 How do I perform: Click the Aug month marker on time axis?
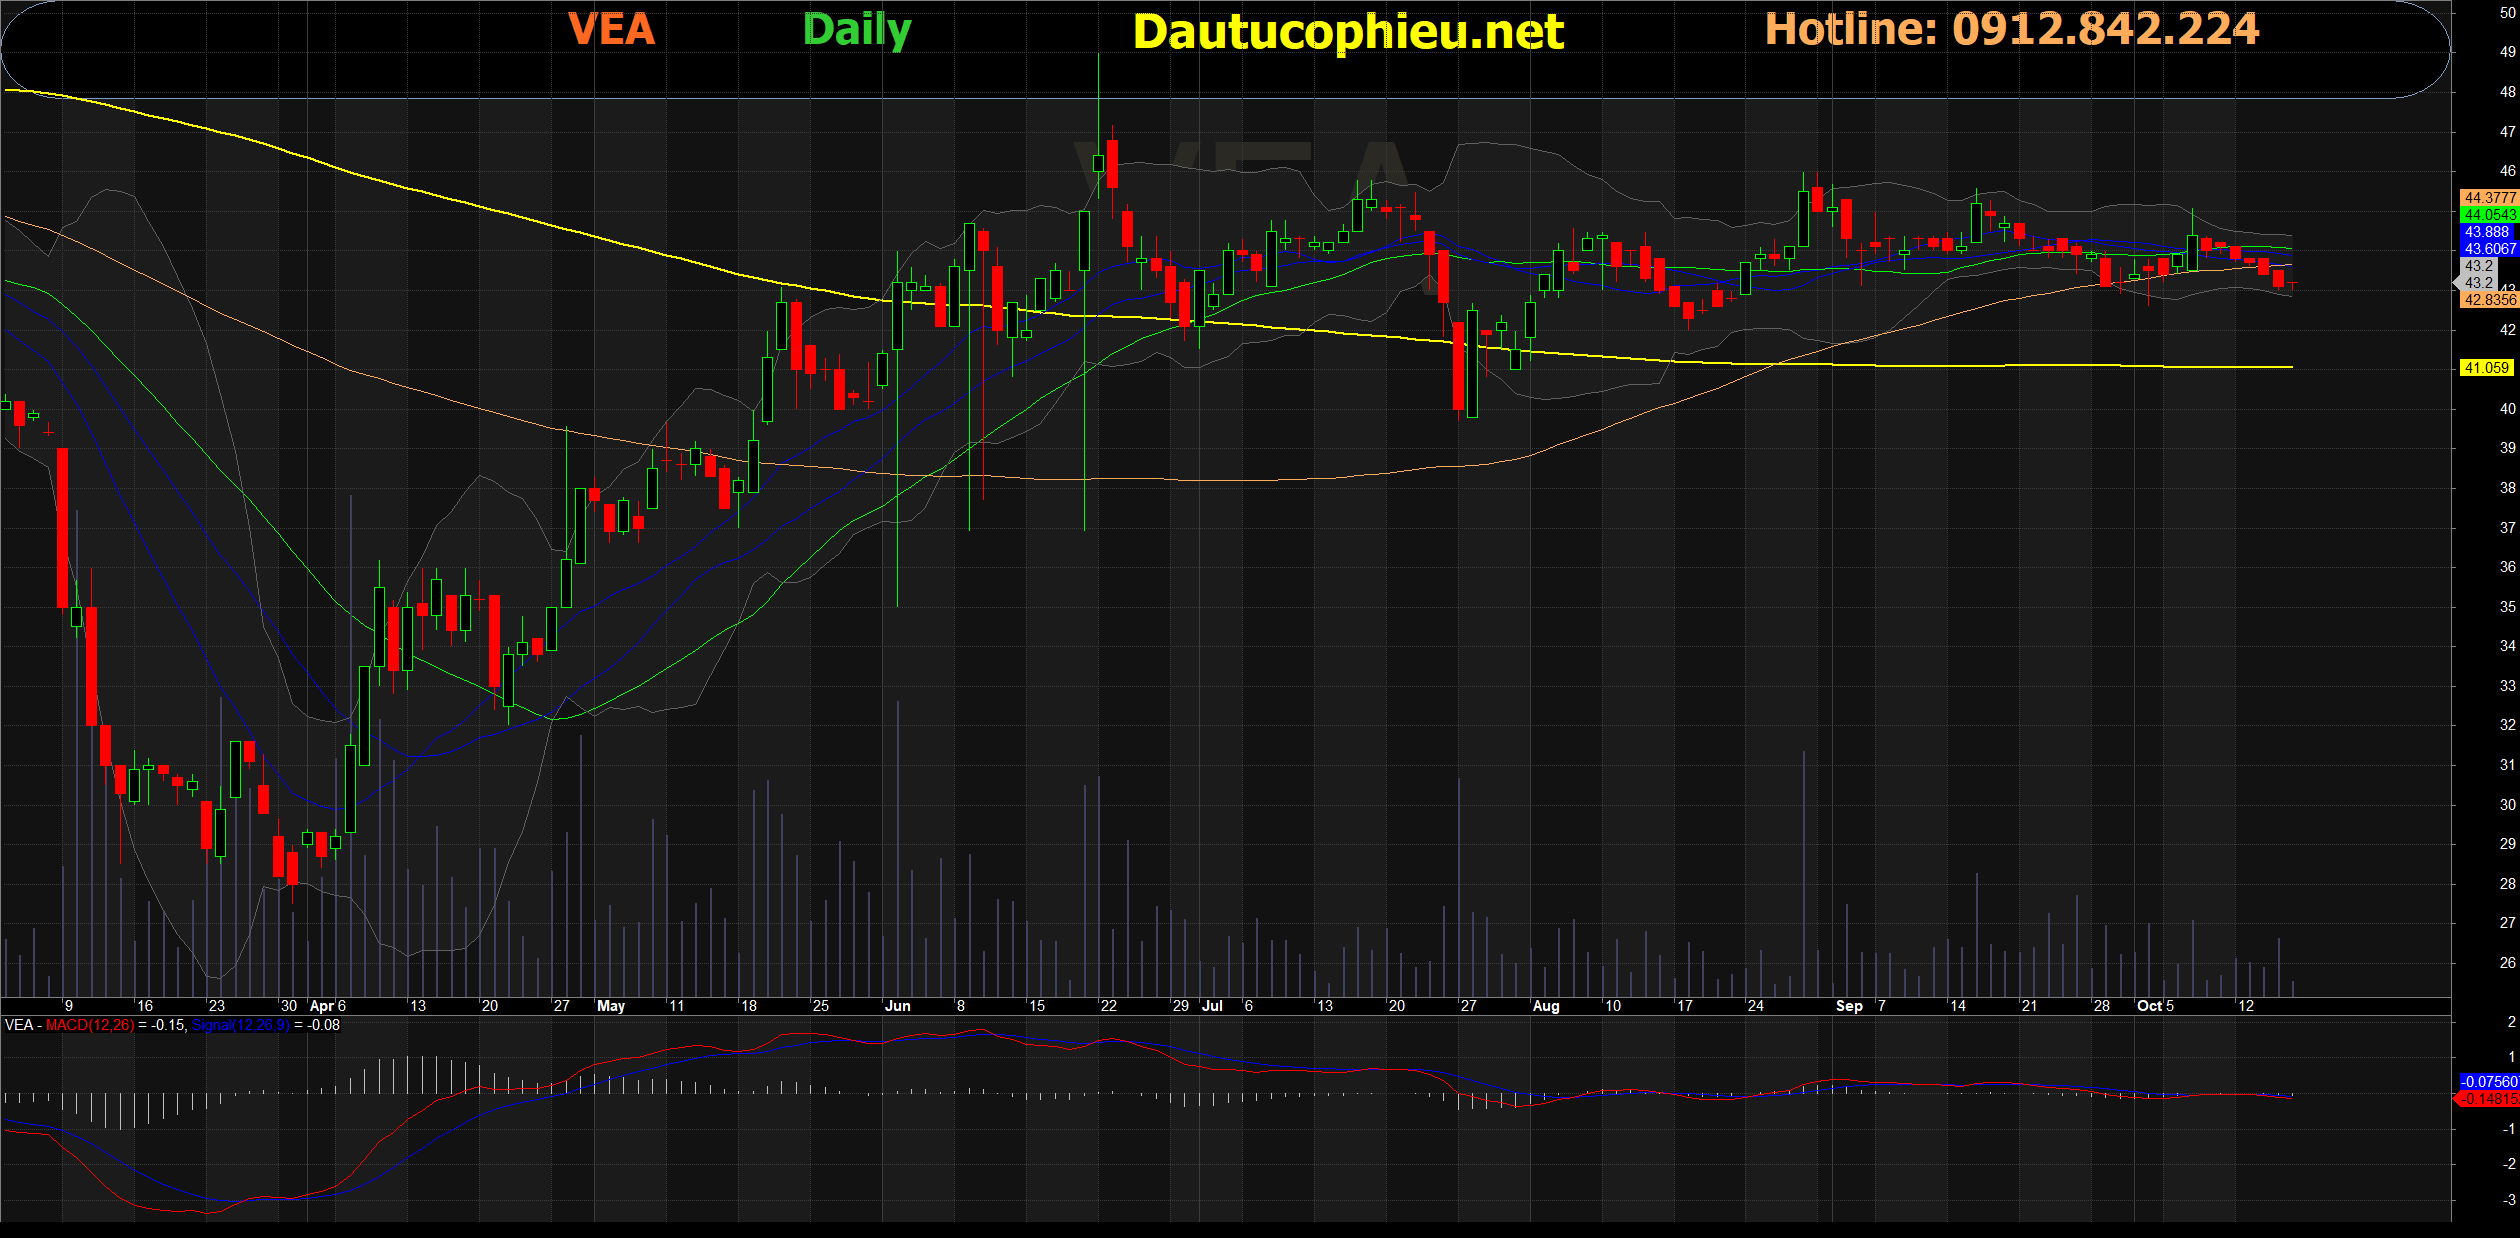(1545, 1006)
